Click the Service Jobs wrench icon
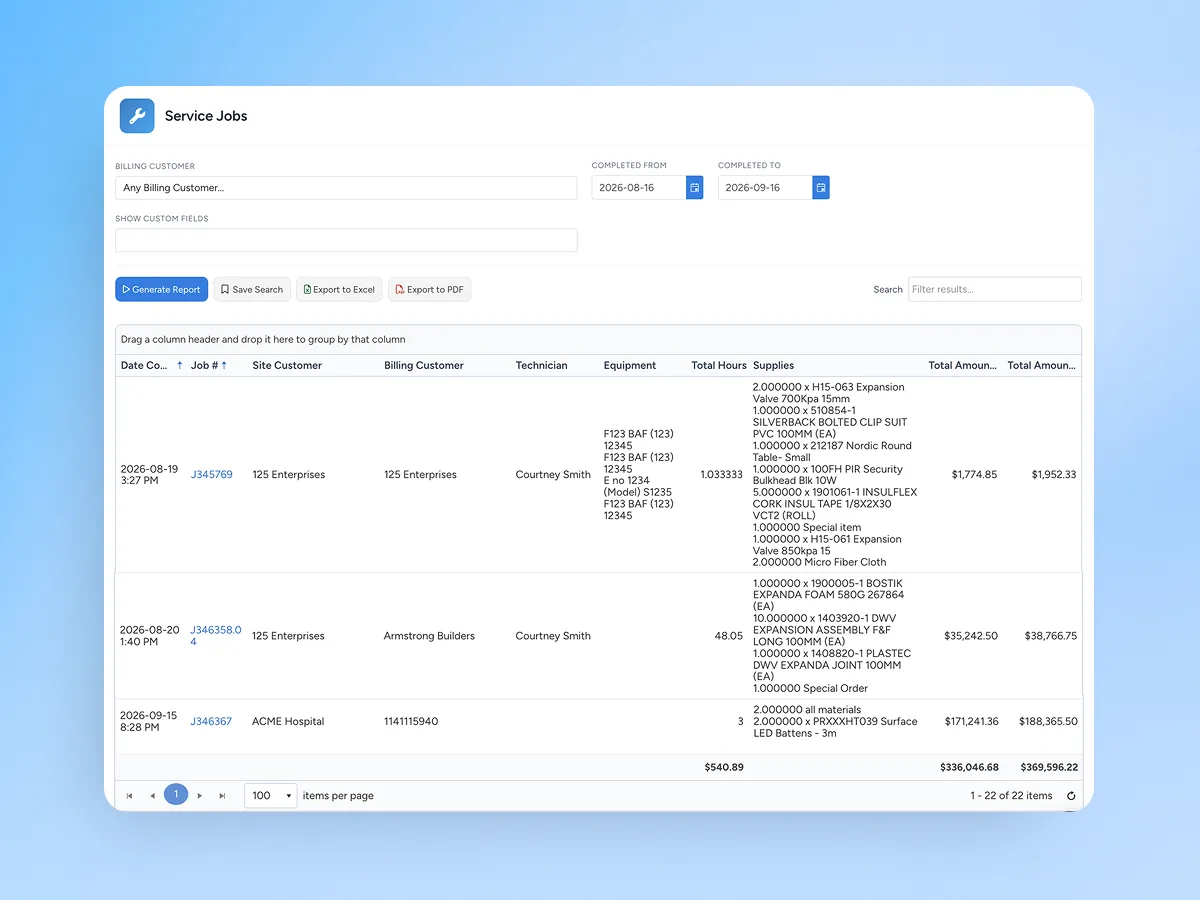The image size is (1200, 900). 137,116
